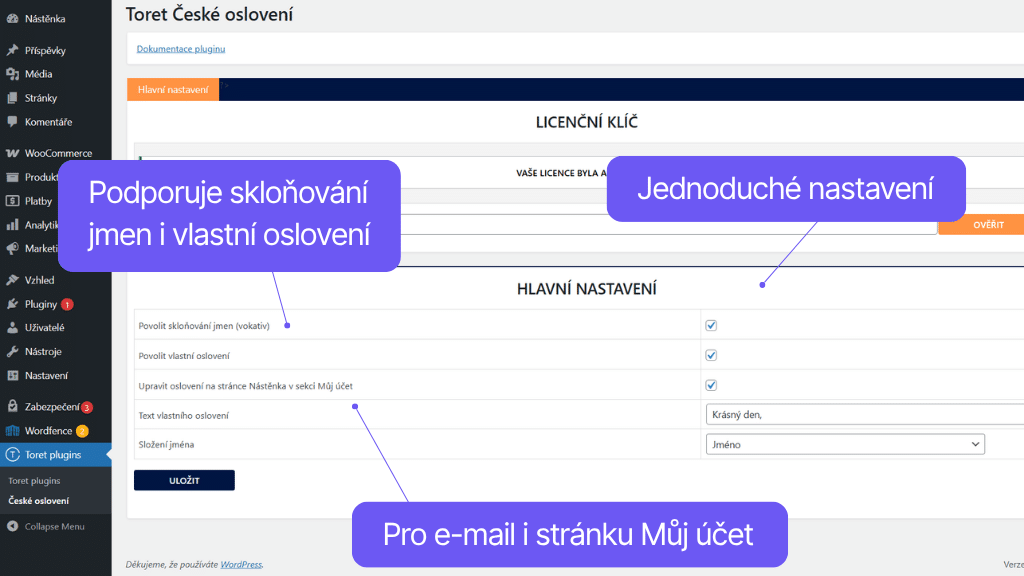Click the Collapse Menu arrow icon
The image size is (1024, 576).
click(12, 526)
